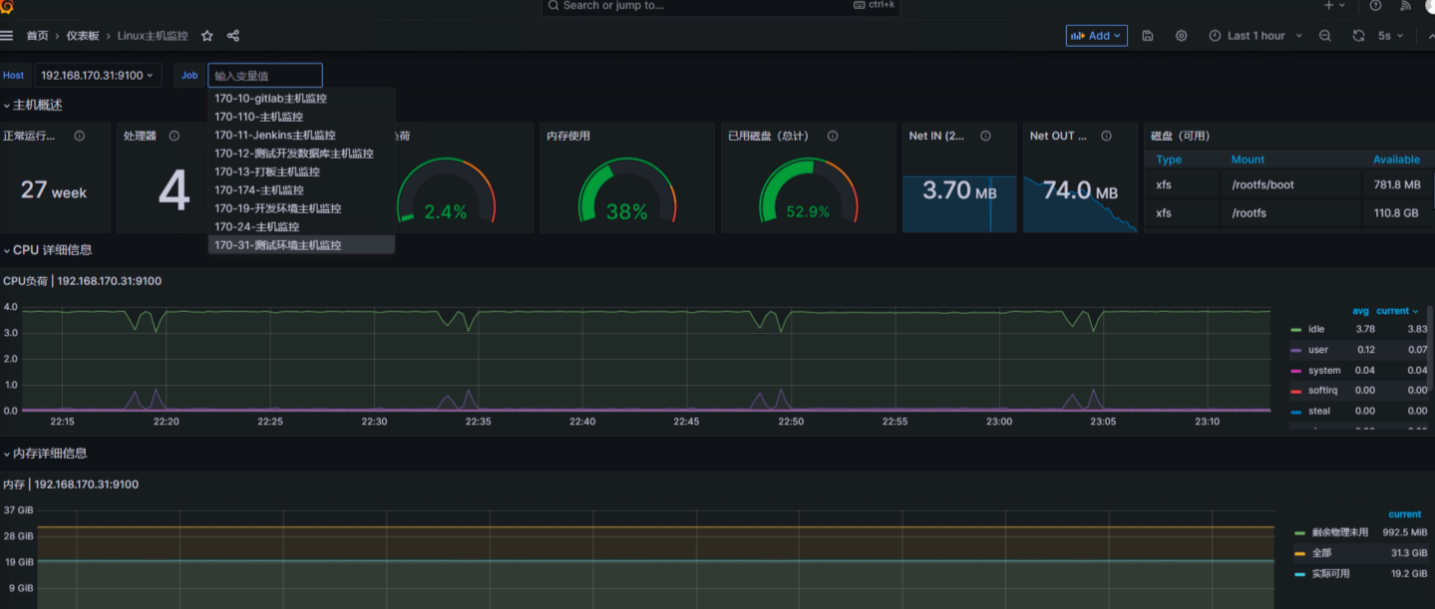This screenshot has width=1435, height=609.
Task: Open the hamburger navigation menu
Action: click(x=7, y=36)
